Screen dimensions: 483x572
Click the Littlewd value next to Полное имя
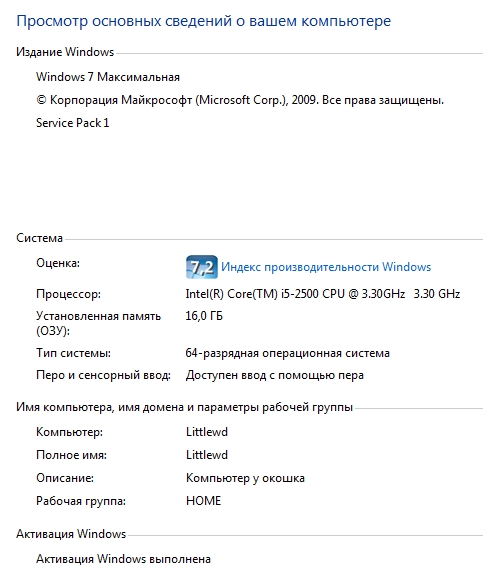click(x=207, y=455)
